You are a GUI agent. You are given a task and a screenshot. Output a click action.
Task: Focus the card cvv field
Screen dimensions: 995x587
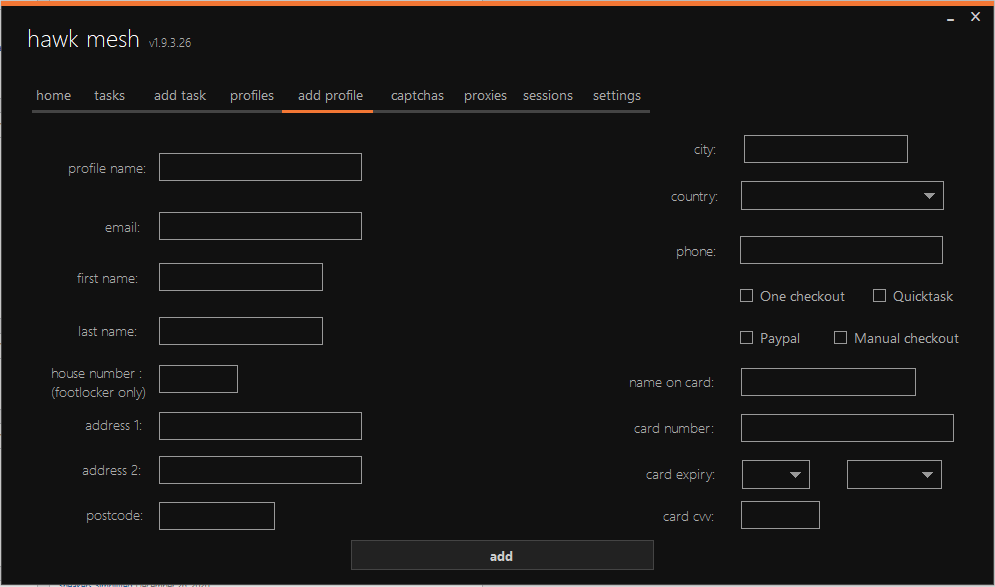tap(780, 516)
